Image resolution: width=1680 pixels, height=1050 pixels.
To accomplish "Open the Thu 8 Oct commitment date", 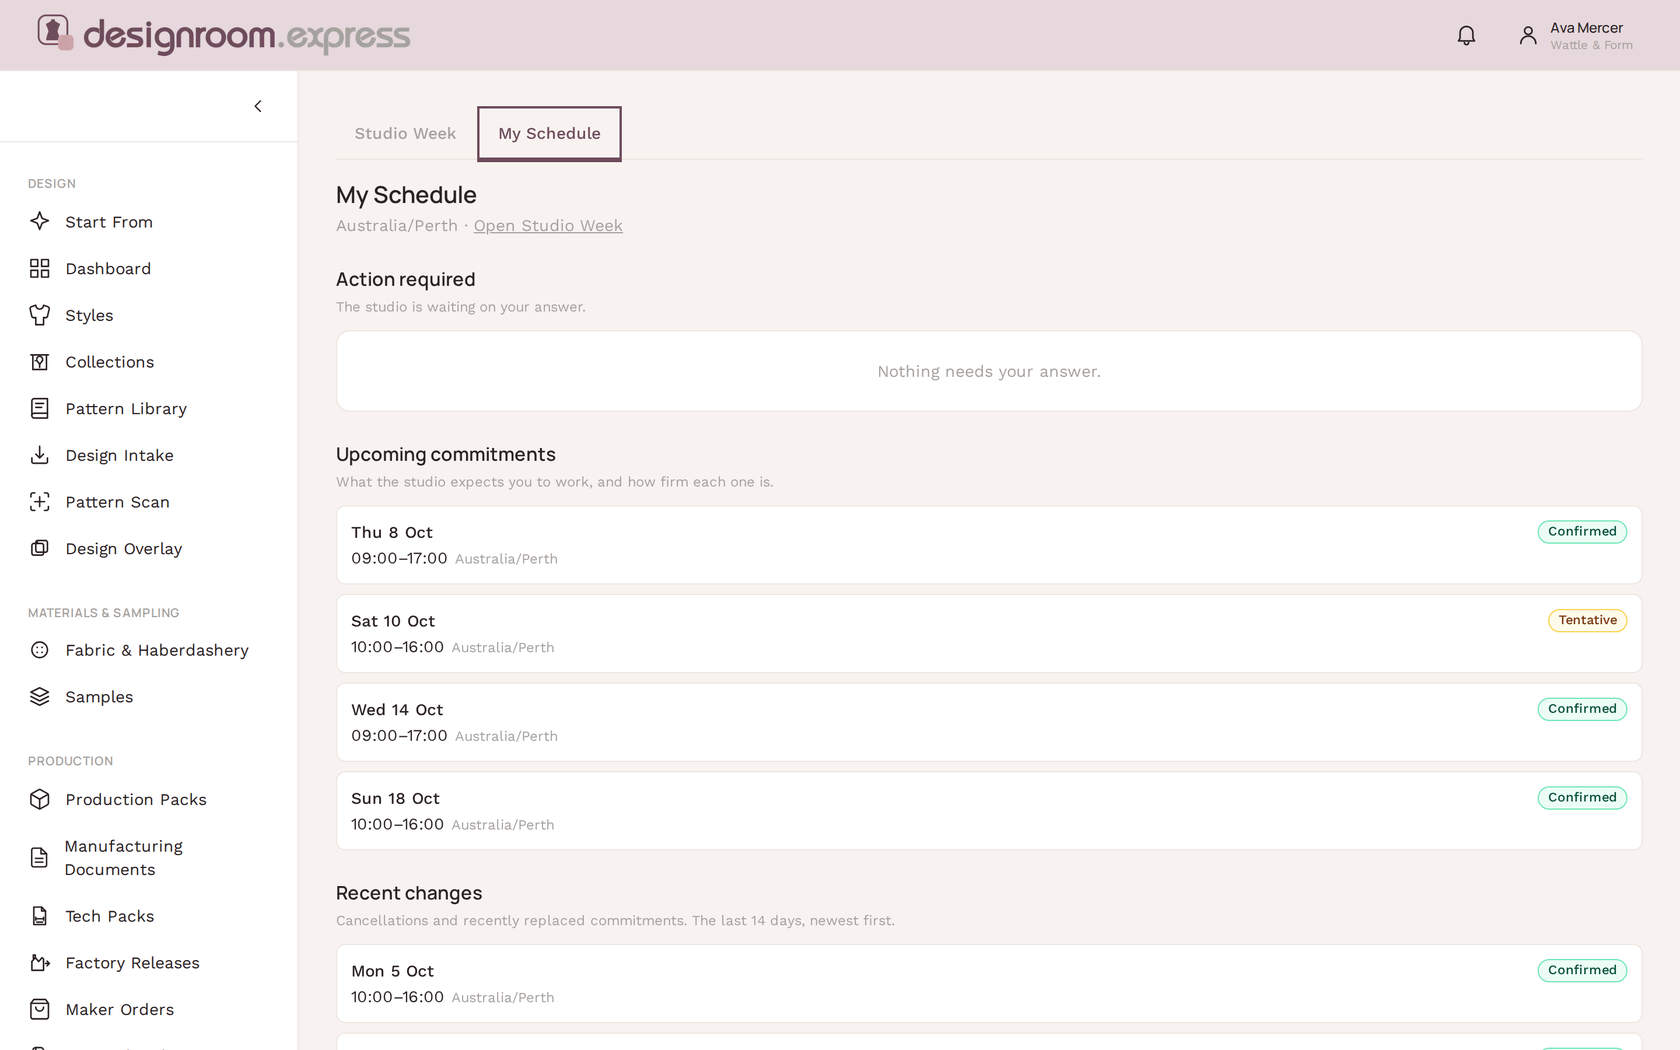I will point(392,532).
